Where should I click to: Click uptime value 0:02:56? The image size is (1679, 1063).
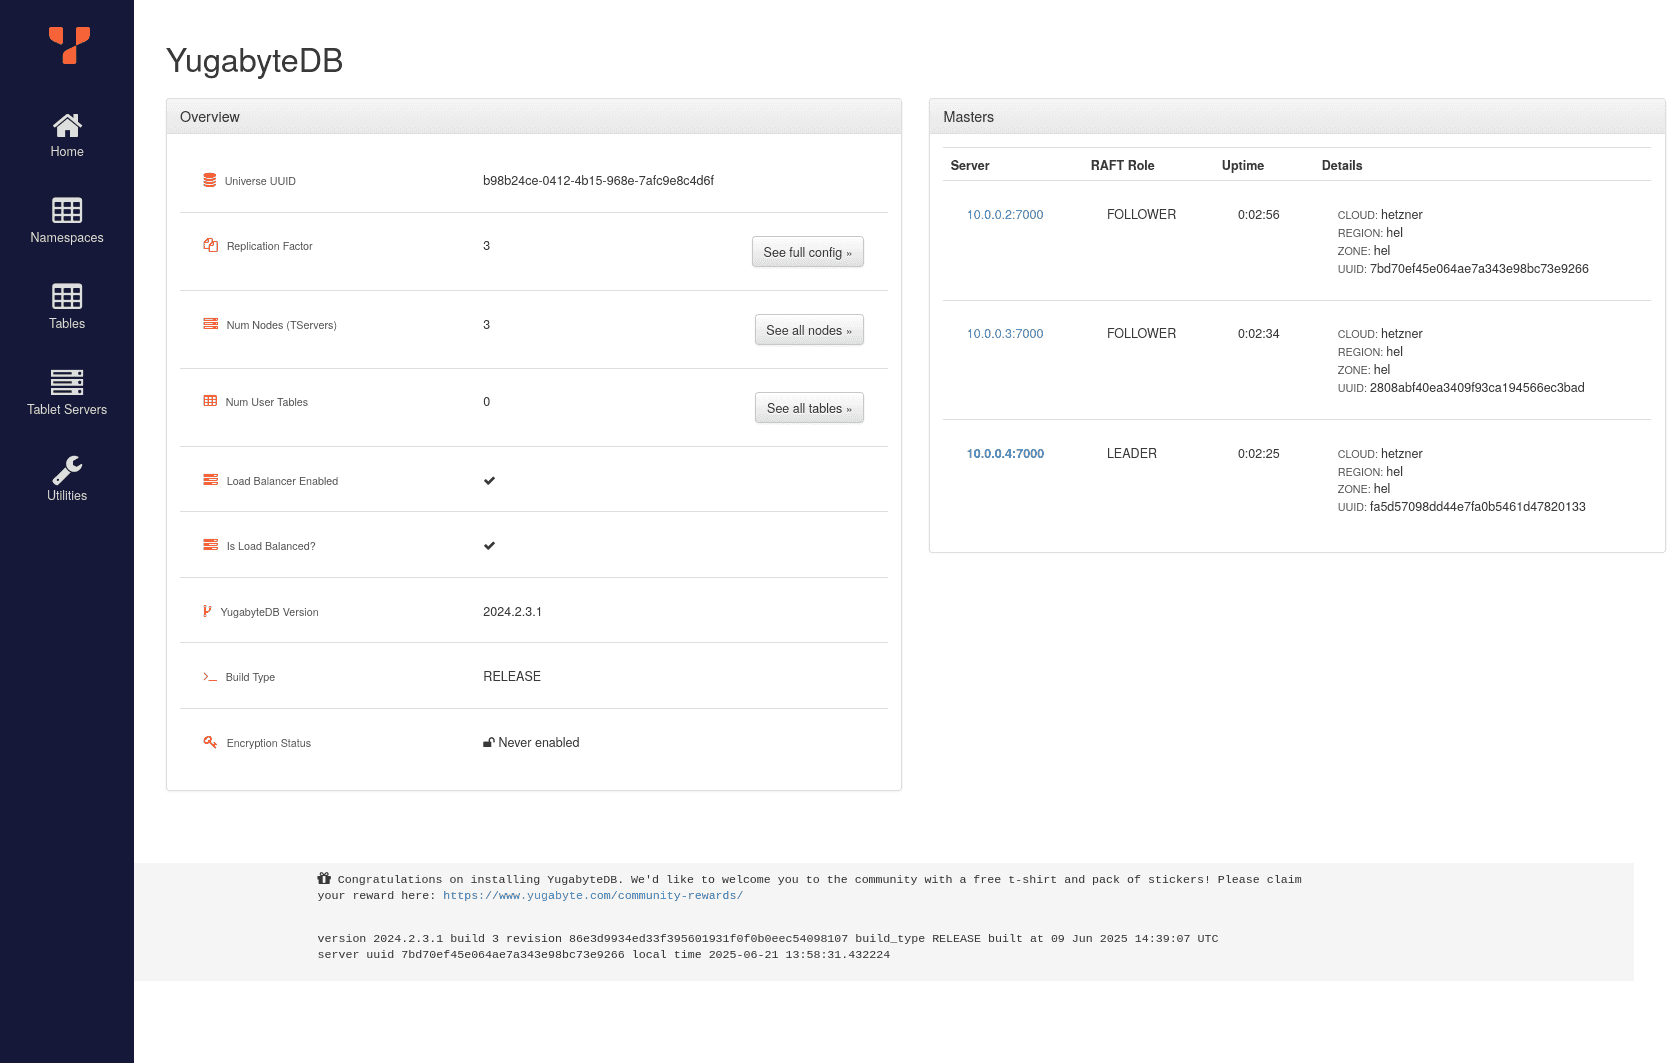[x=1259, y=215]
